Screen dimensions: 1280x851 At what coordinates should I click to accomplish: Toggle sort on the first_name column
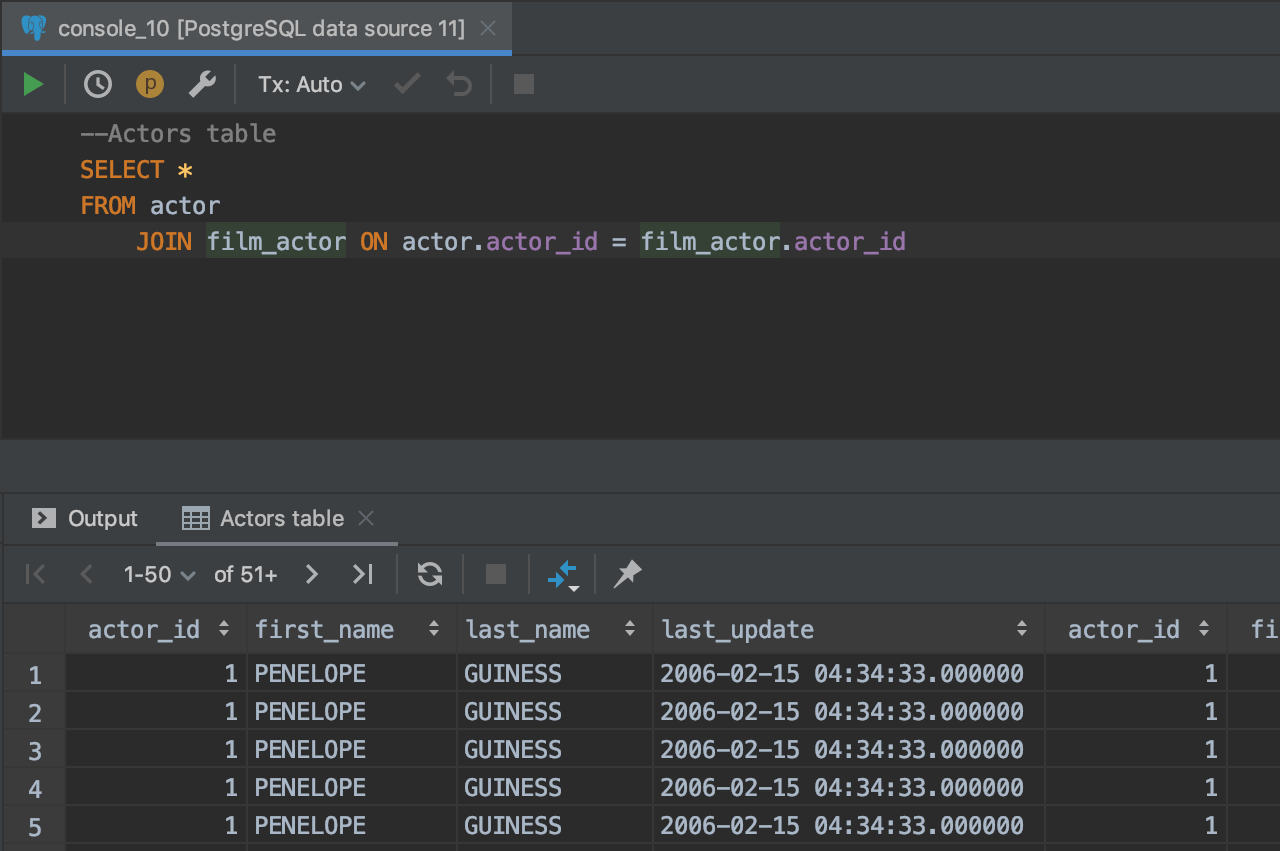click(x=433, y=629)
